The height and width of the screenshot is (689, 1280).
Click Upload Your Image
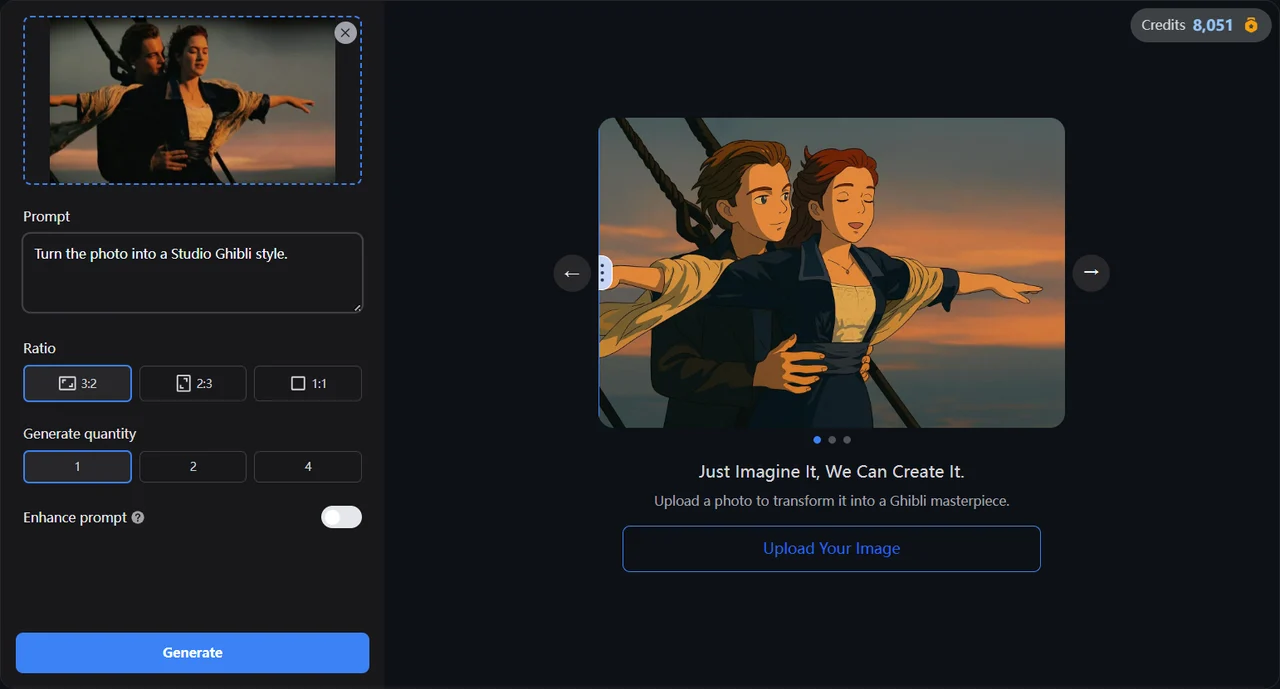click(831, 548)
